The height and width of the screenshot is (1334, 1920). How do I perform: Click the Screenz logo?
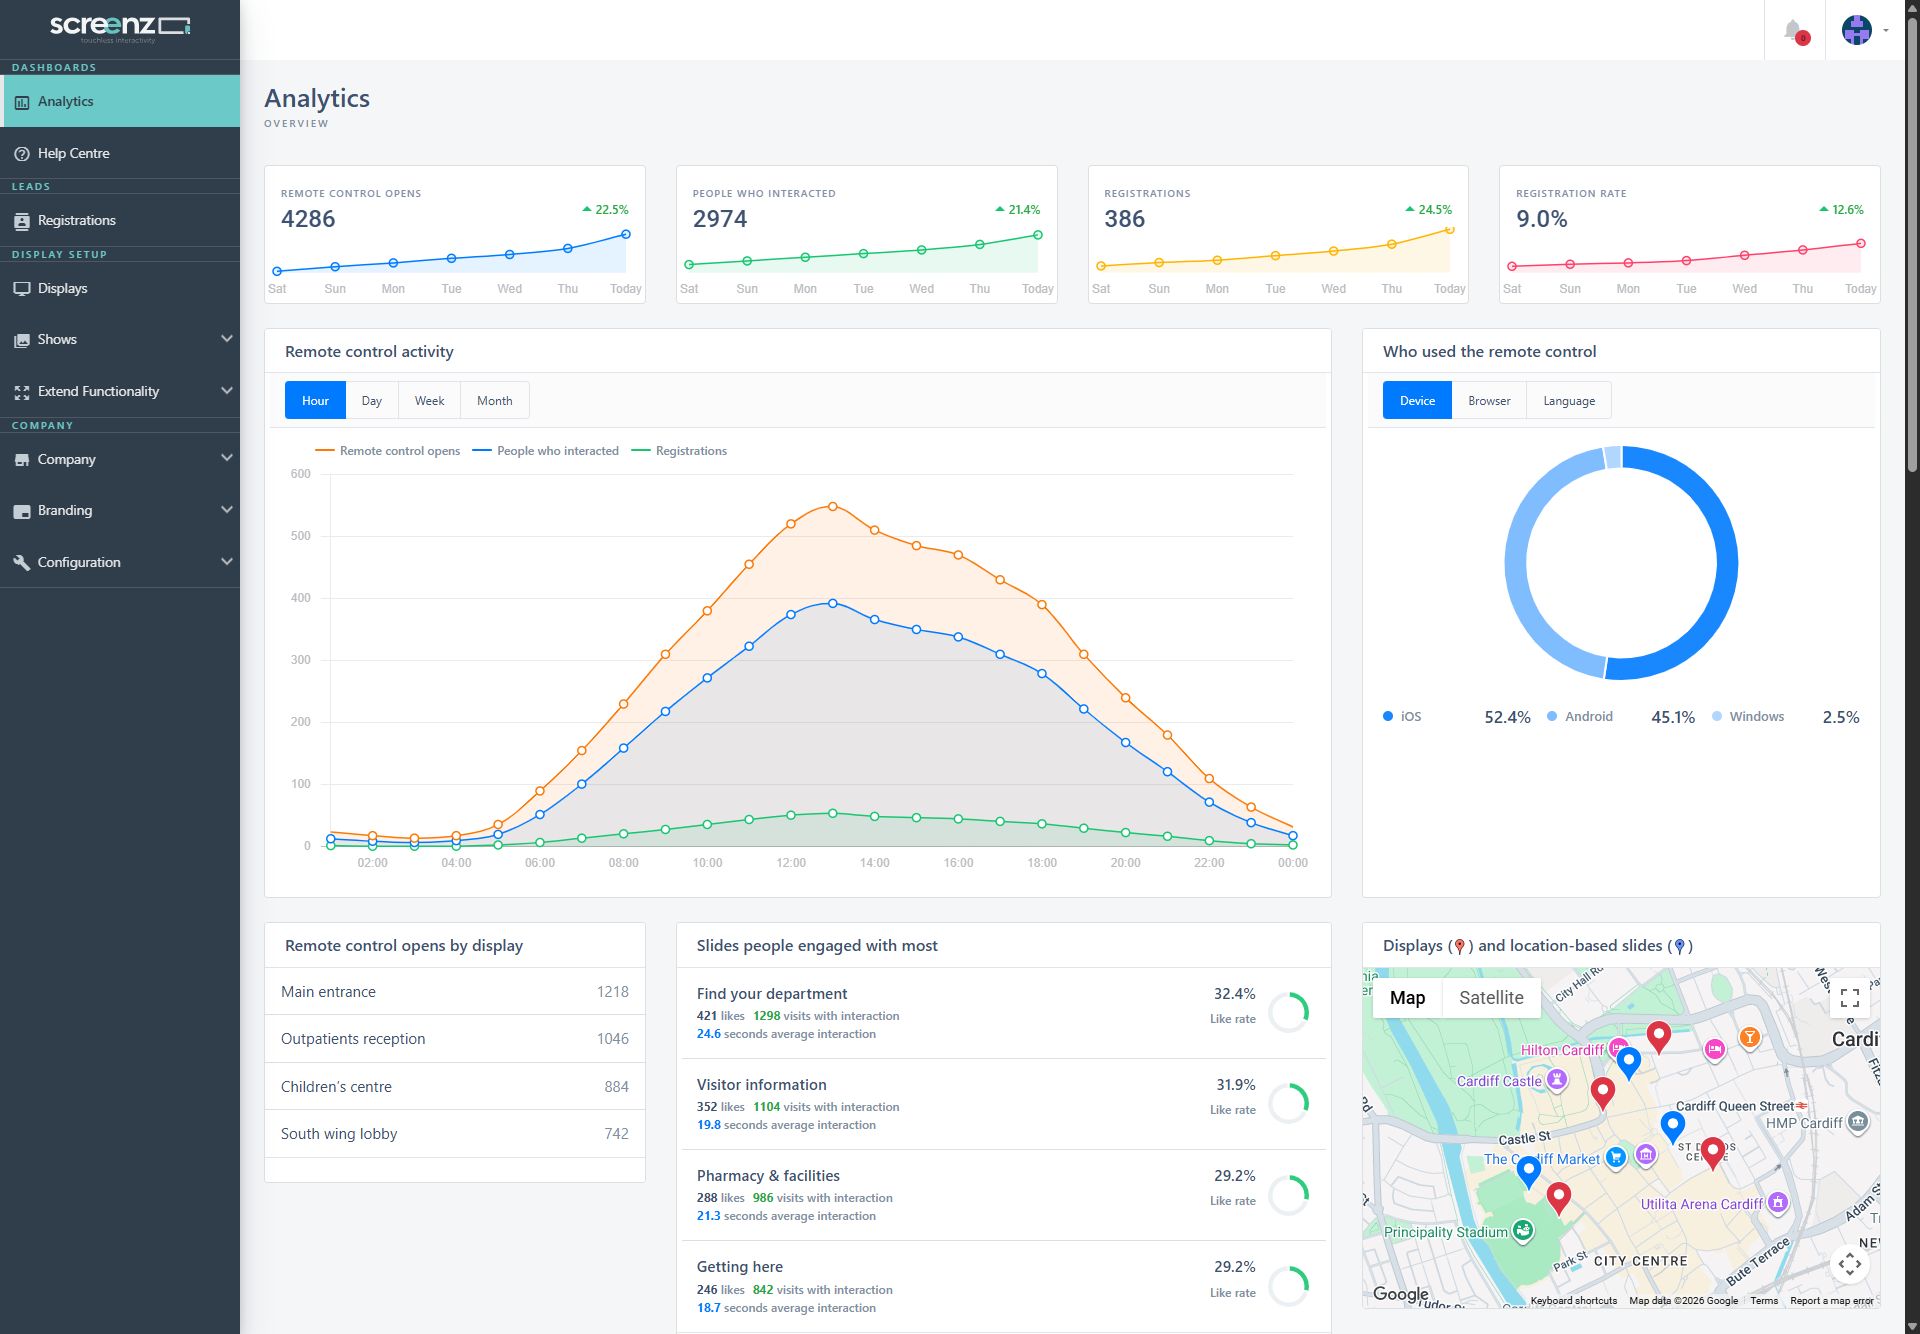point(120,27)
